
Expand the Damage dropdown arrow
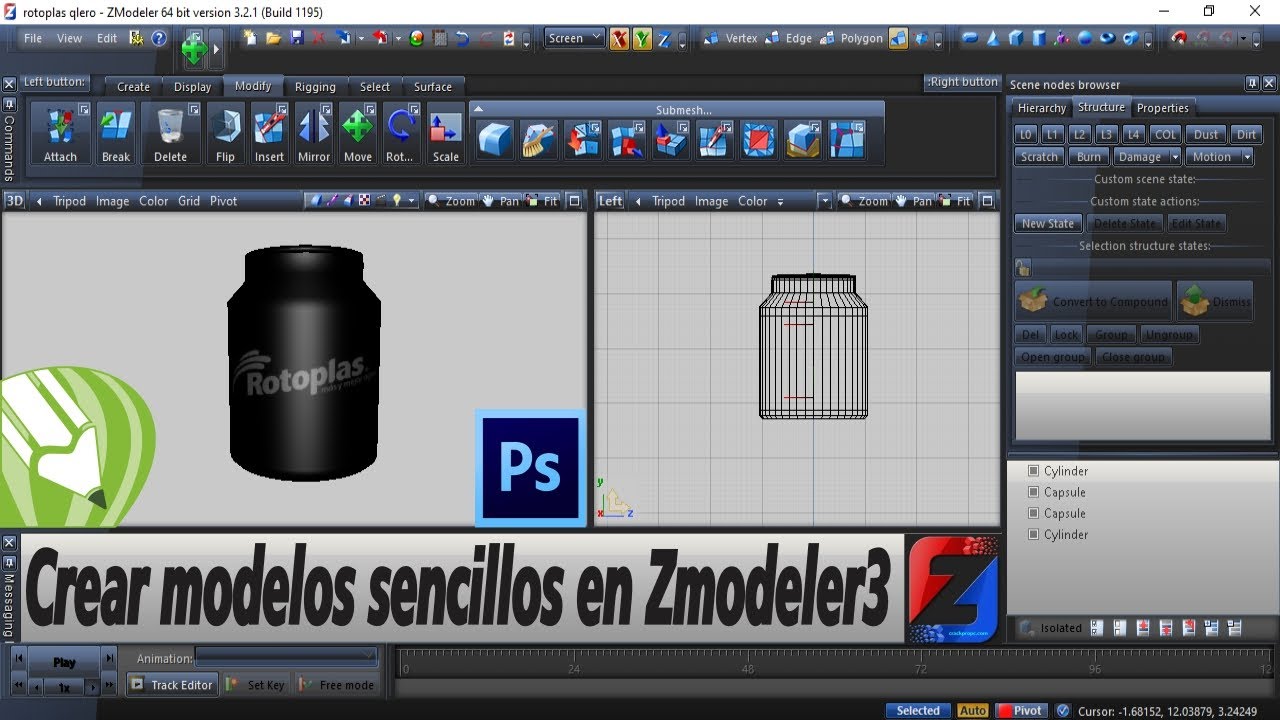click(x=1174, y=157)
